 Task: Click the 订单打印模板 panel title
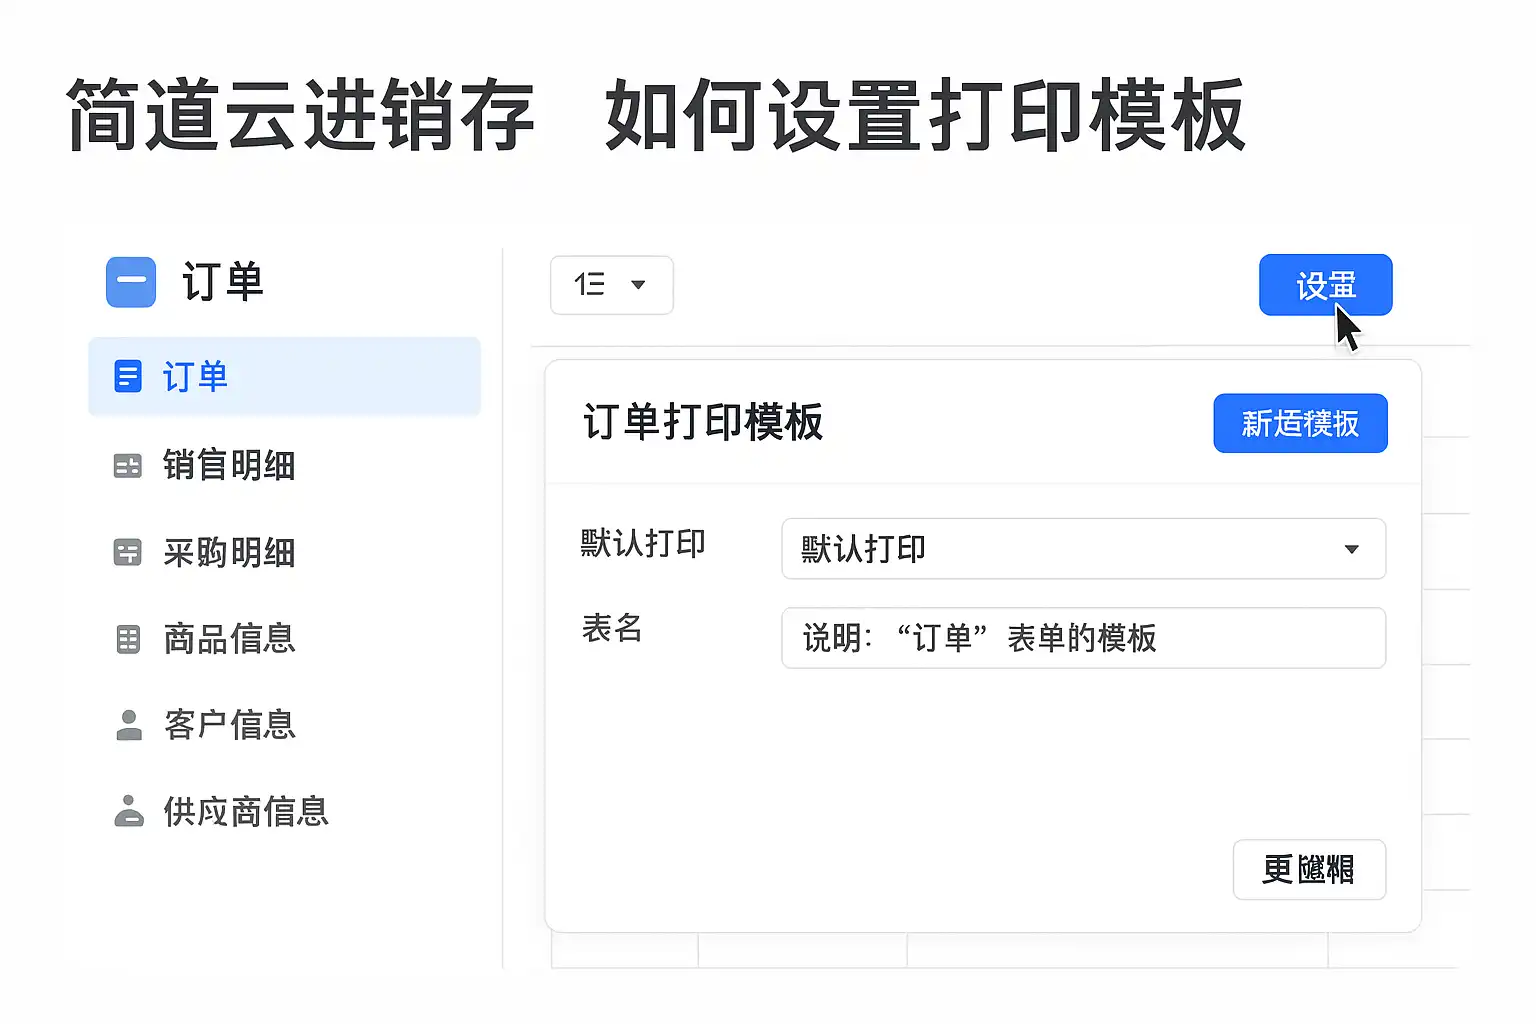[x=703, y=422]
